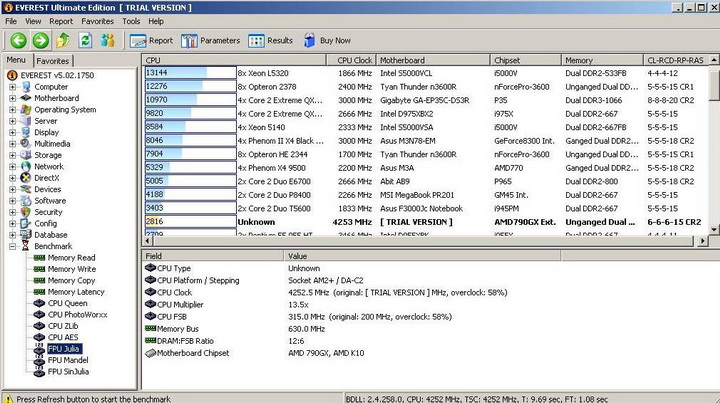Select the 2816 score bar
Screen dimensions: 720x403
[x=191, y=222]
